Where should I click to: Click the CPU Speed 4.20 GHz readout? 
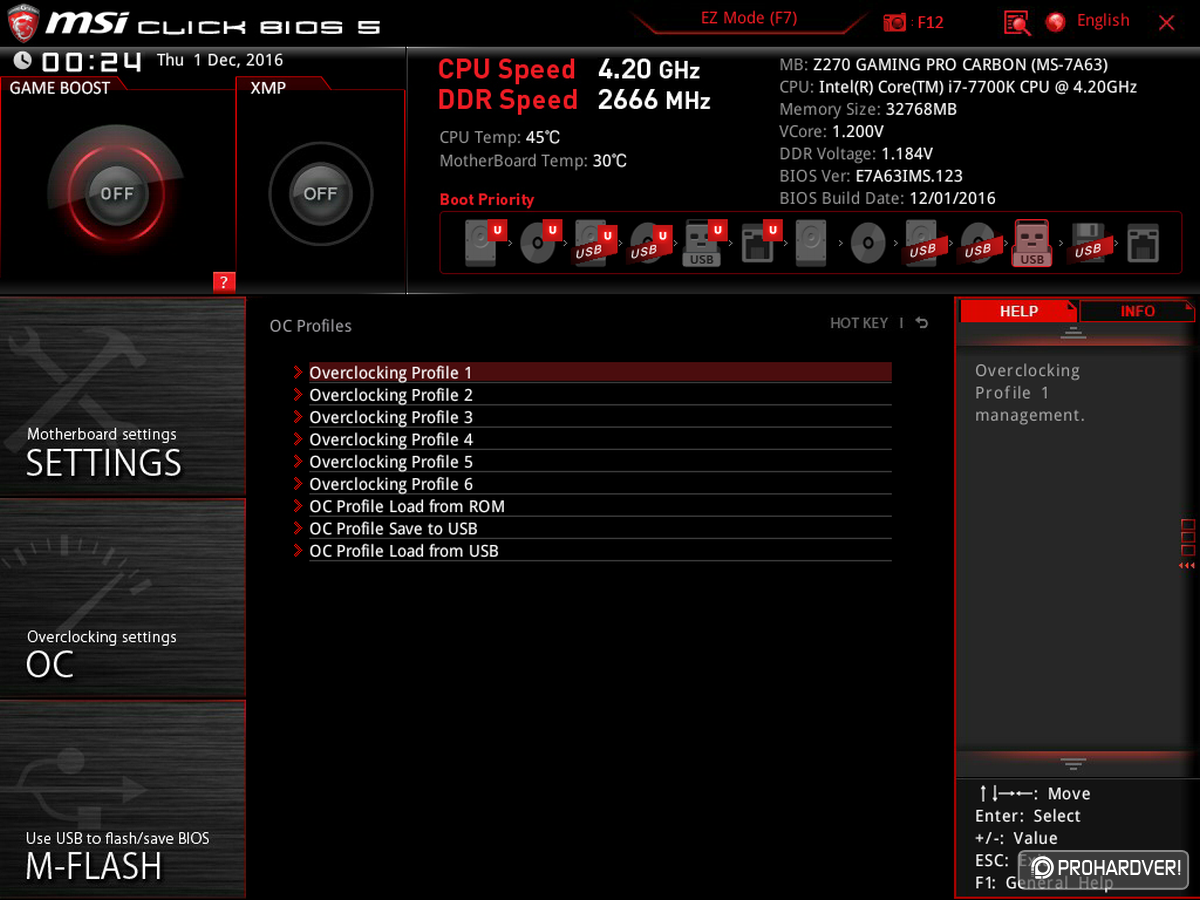[x=569, y=69]
